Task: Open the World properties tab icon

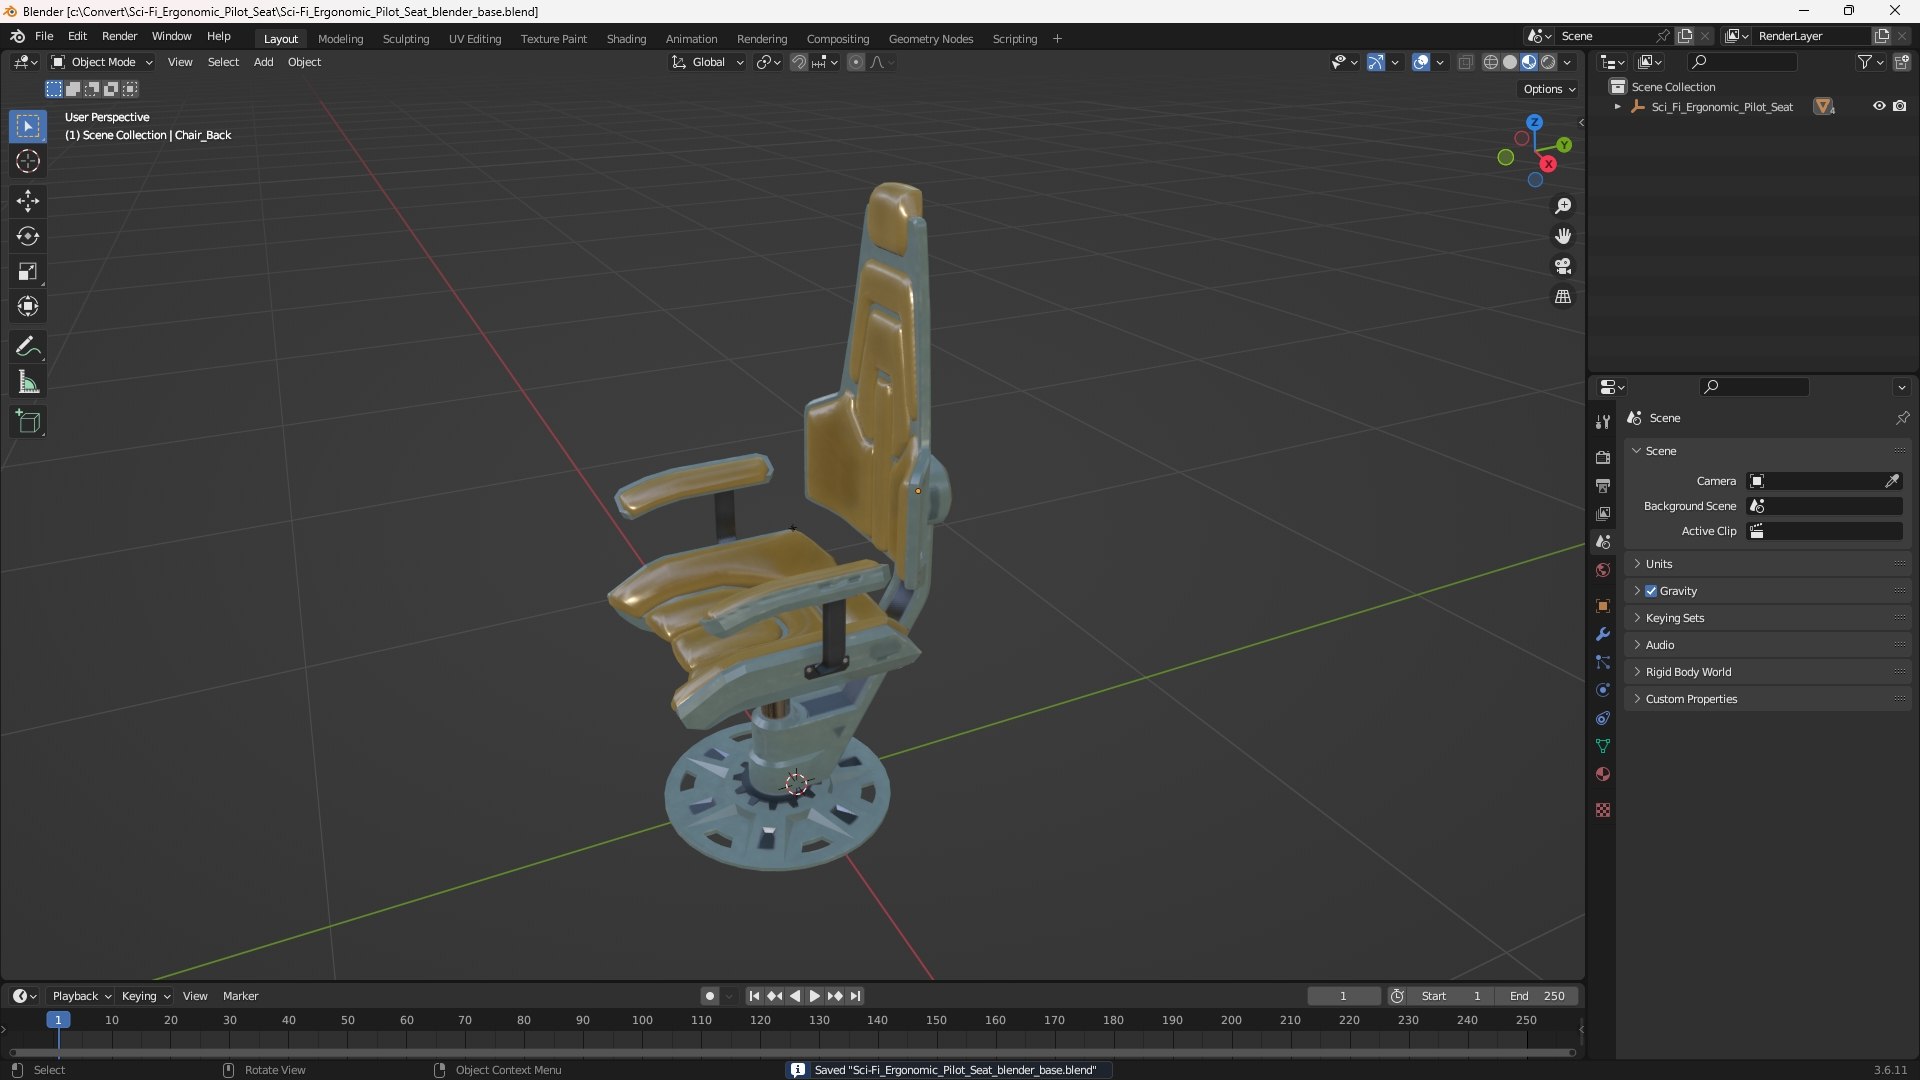Action: point(1603,570)
